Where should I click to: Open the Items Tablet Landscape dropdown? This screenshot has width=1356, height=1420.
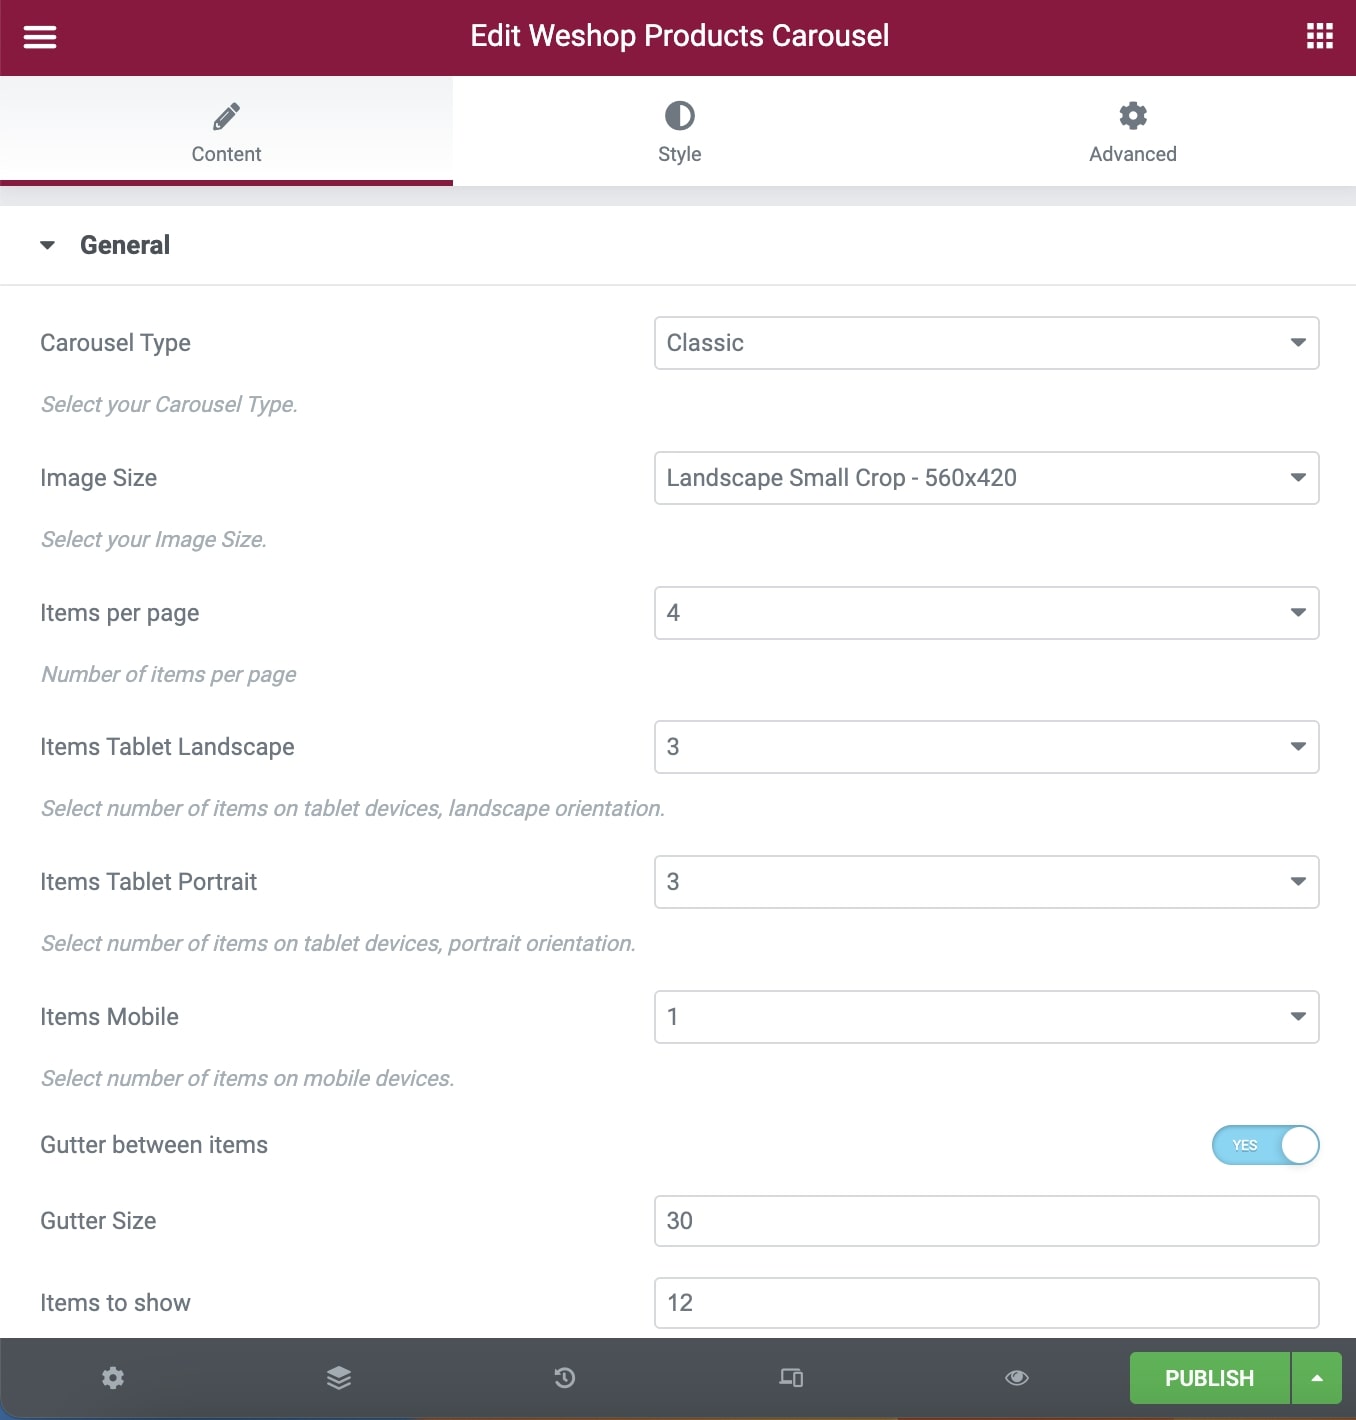click(x=987, y=747)
